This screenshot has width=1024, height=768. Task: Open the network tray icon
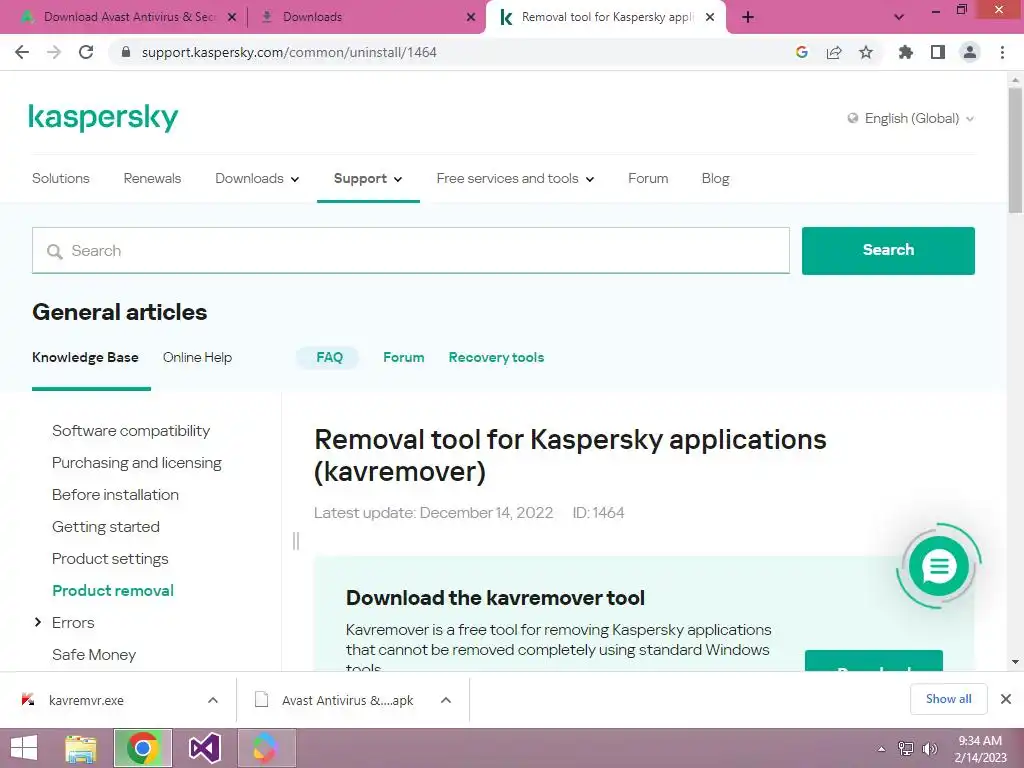point(906,749)
